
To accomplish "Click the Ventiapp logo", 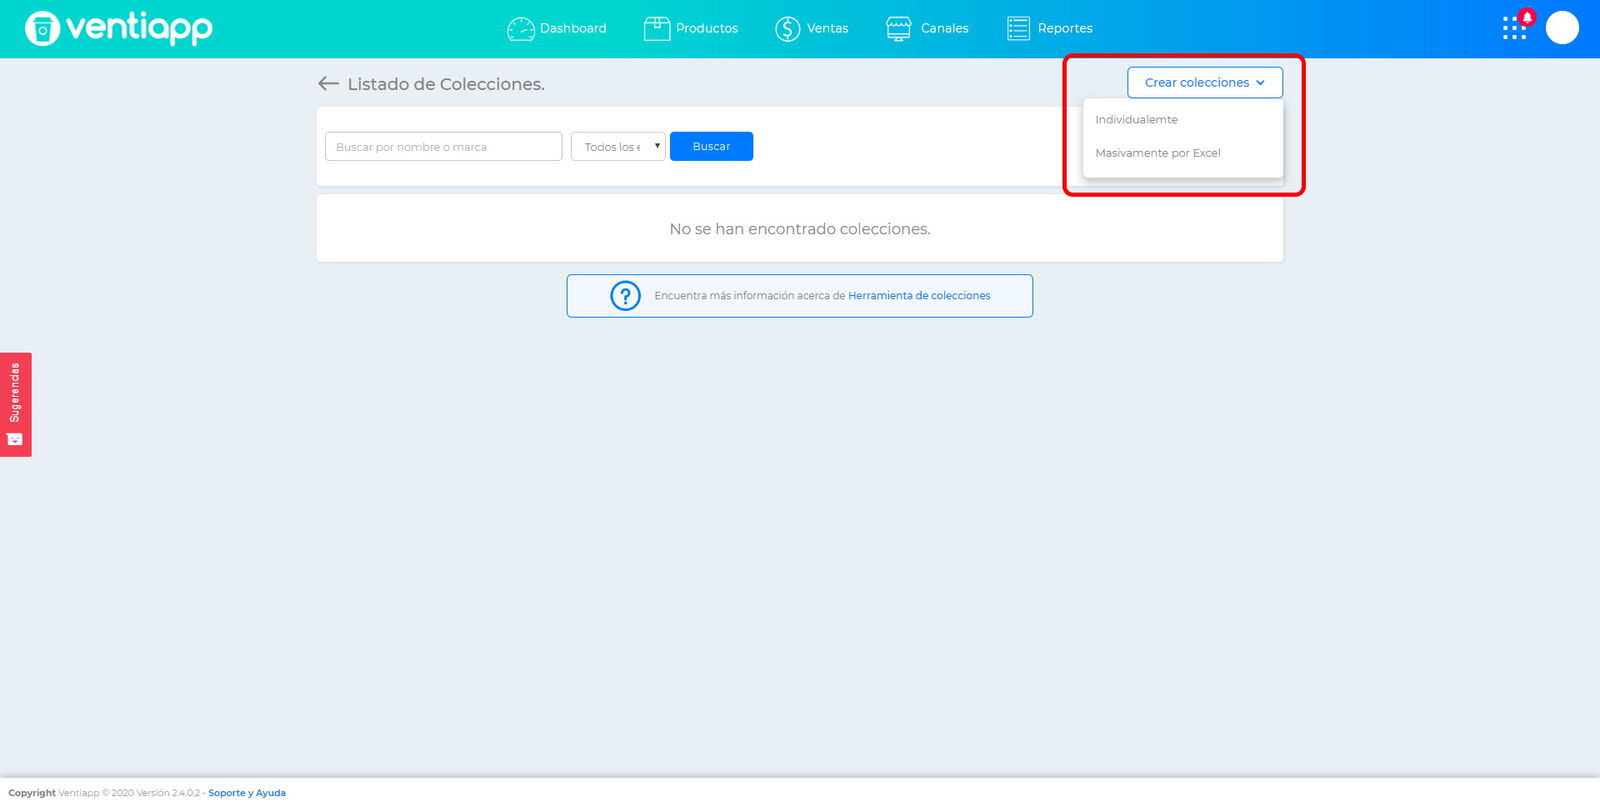I will pyautogui.click(x=119, y=28).
